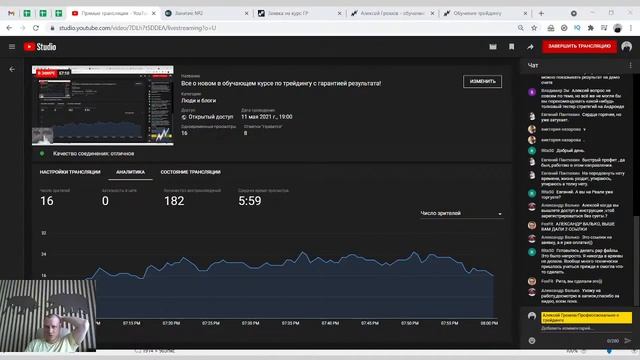Switch to the Алексей Громов browser tab

(392, 13)
